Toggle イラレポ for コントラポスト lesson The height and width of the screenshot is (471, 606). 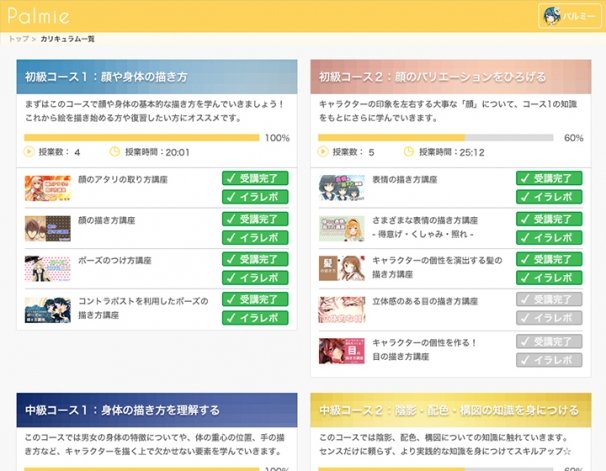pyautogui.click(x=255, y=318)
